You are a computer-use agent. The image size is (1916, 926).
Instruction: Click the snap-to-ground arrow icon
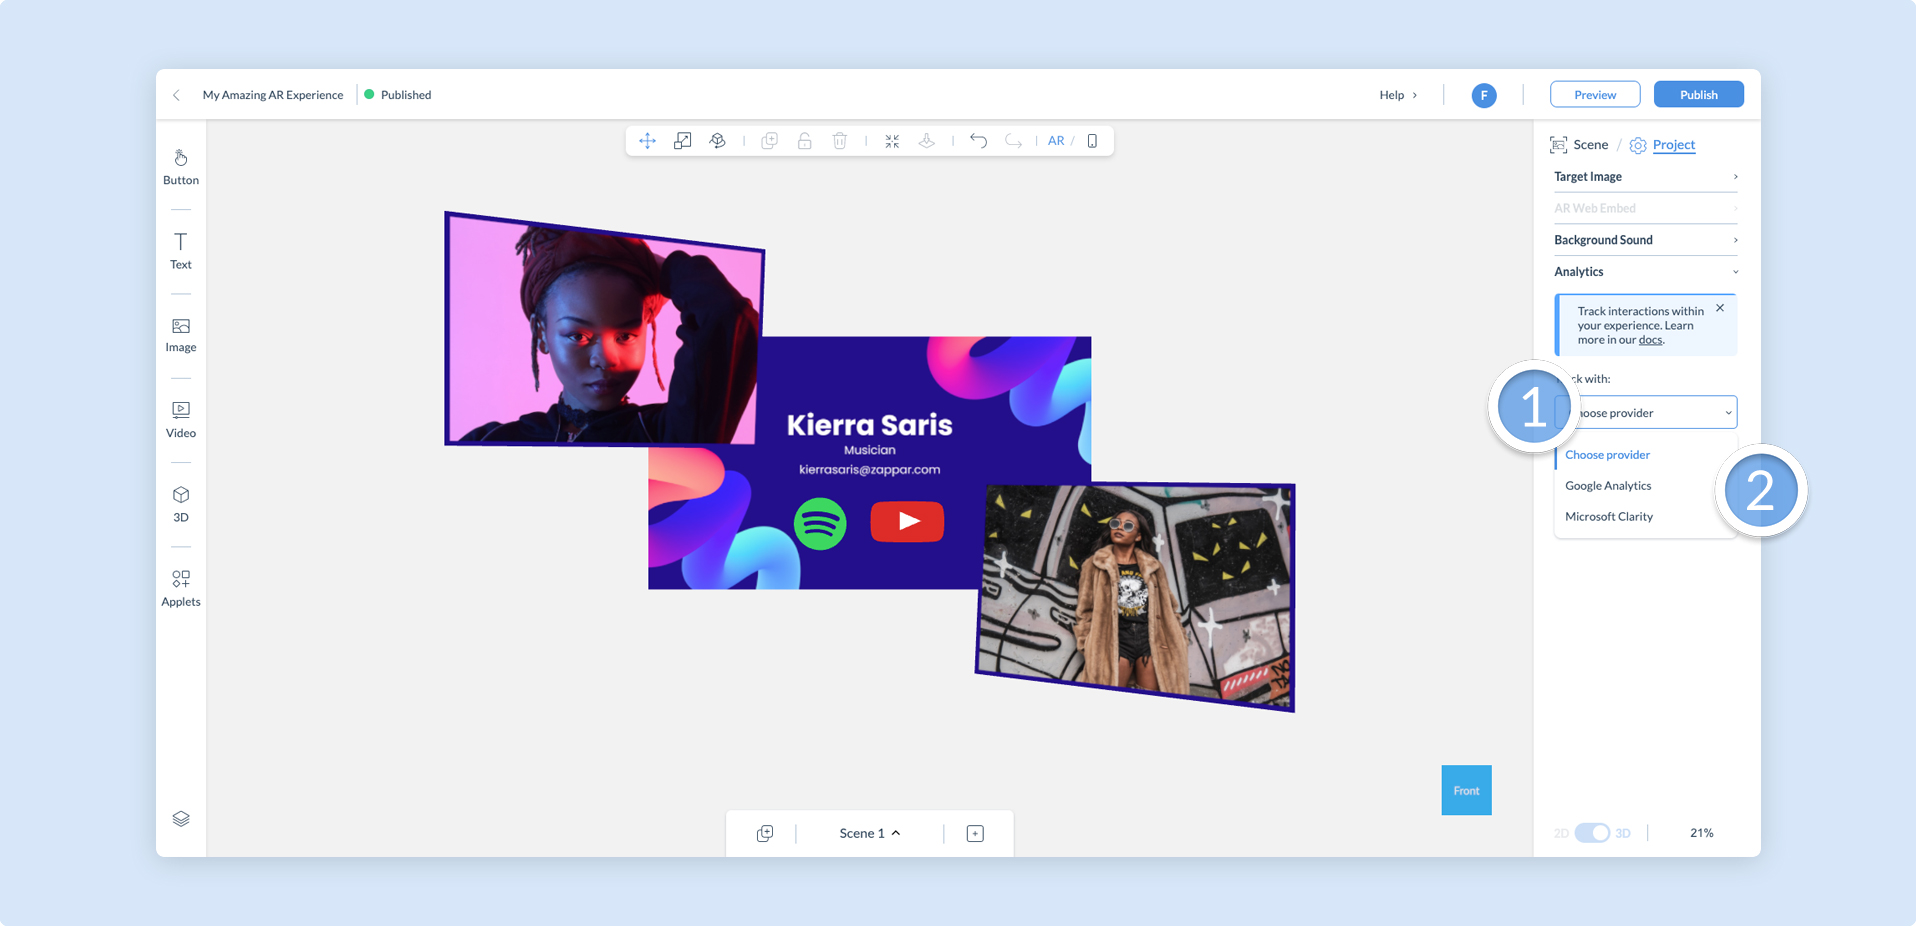(x=927, y=141)
